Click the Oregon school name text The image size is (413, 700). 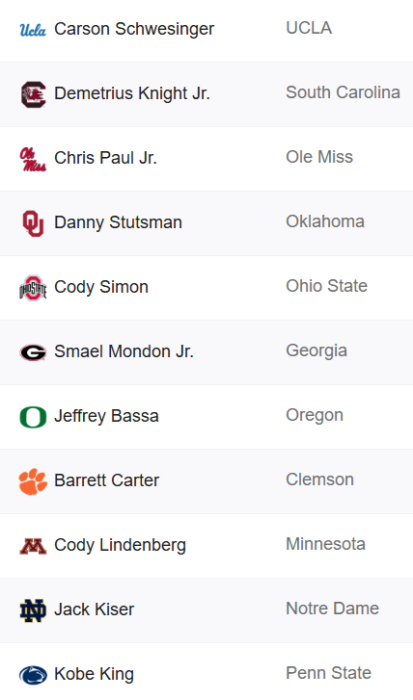[x=314, y=415]
